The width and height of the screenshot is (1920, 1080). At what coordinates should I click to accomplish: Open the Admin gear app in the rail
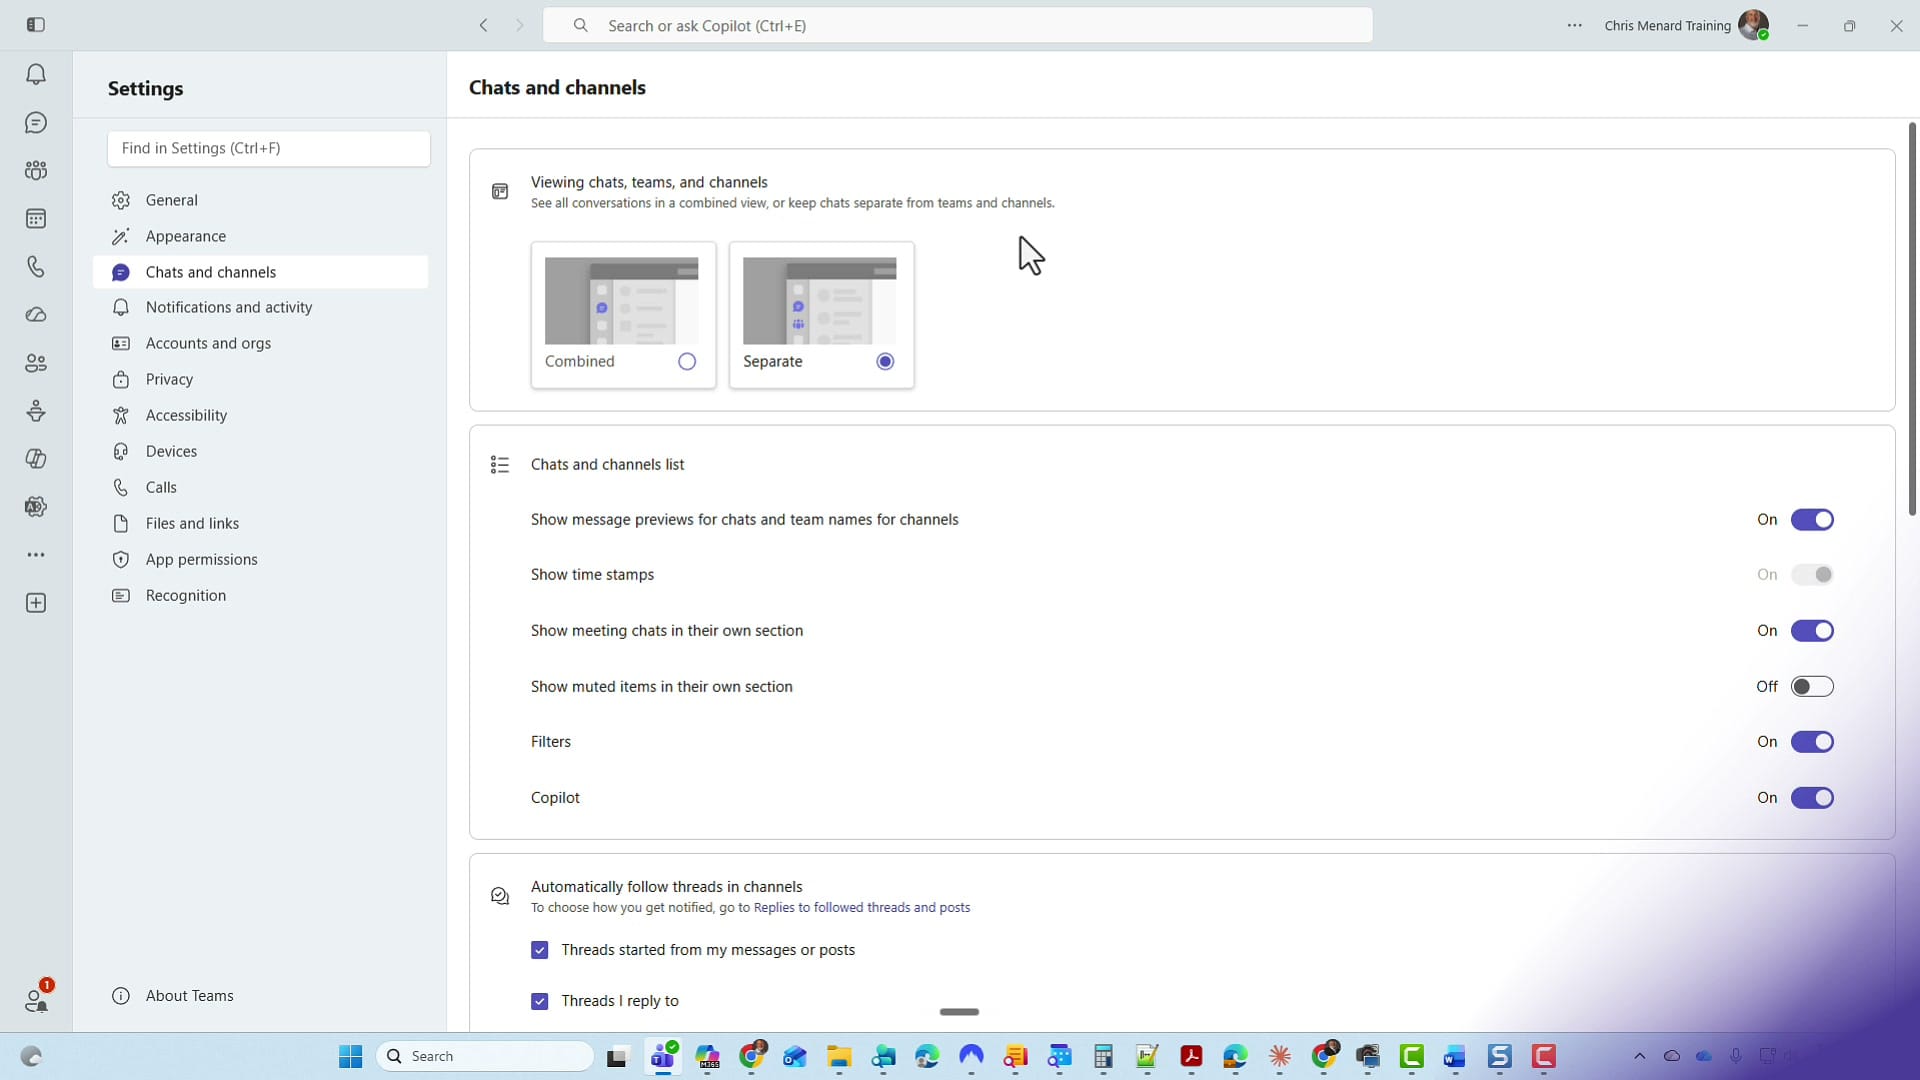coord(36,506)
